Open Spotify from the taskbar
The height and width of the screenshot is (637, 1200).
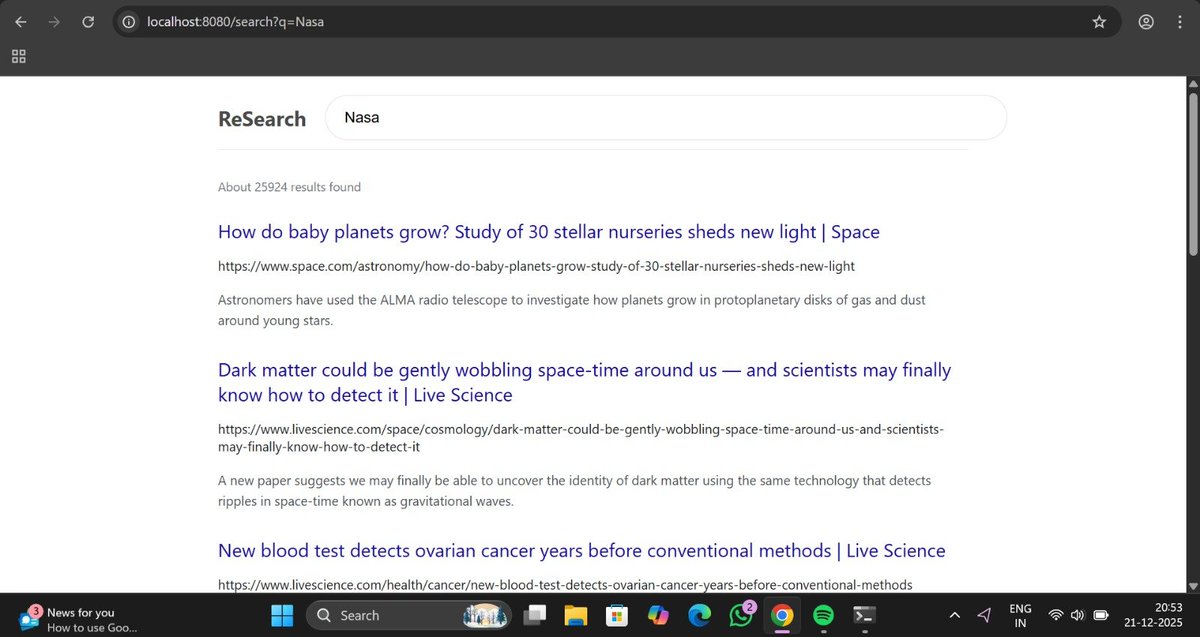coord(823,615)
